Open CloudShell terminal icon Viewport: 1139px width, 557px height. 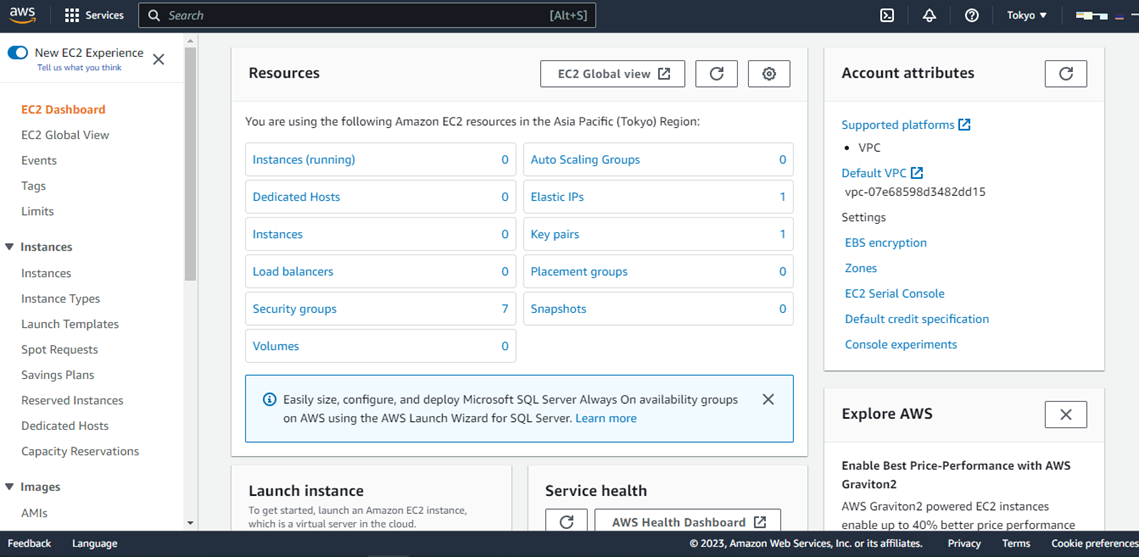tap(886, 15)
